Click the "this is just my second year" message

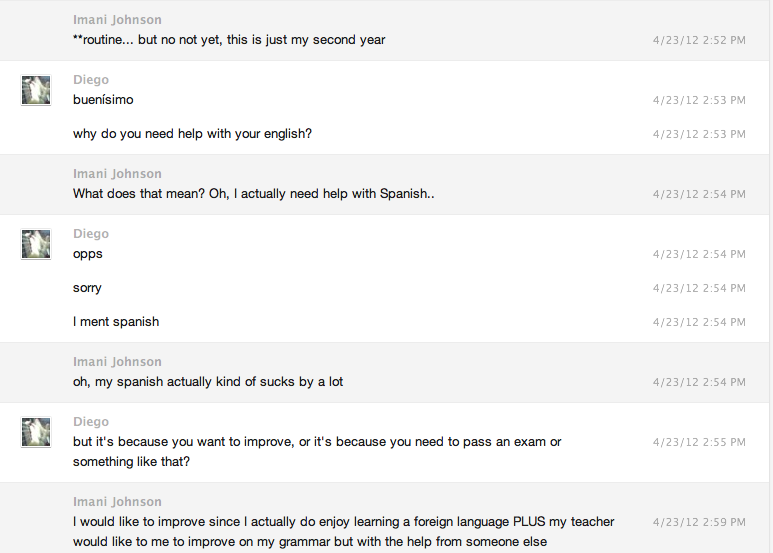pyautogui.click(x=229, y=40)
